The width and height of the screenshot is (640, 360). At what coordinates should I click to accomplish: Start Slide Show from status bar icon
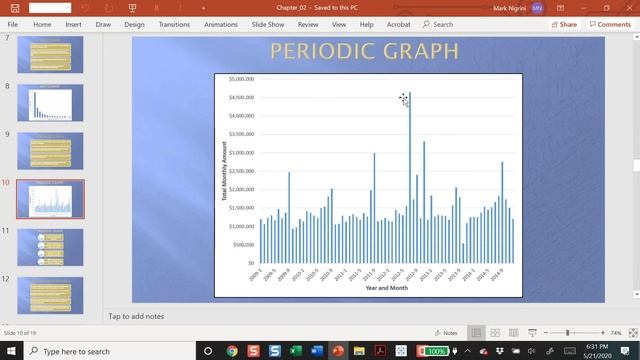coord(532,333)
